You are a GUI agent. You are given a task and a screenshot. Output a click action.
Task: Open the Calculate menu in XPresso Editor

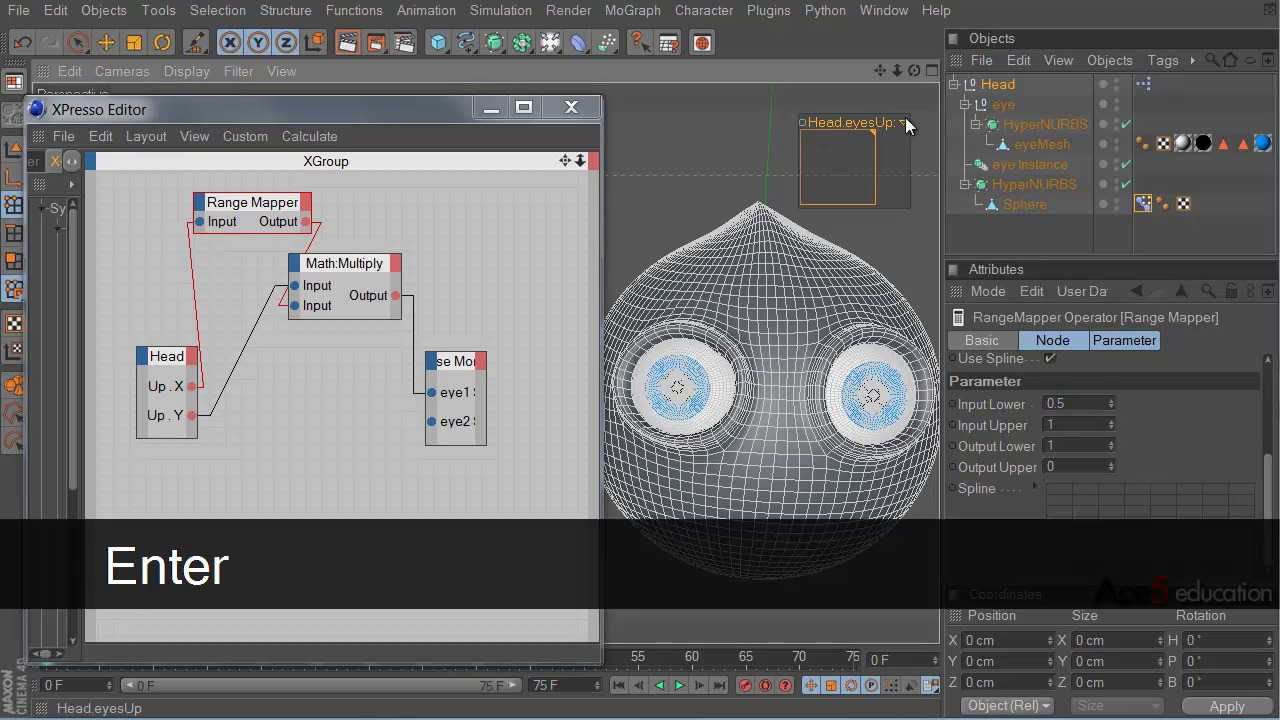(x=309, y=136)
